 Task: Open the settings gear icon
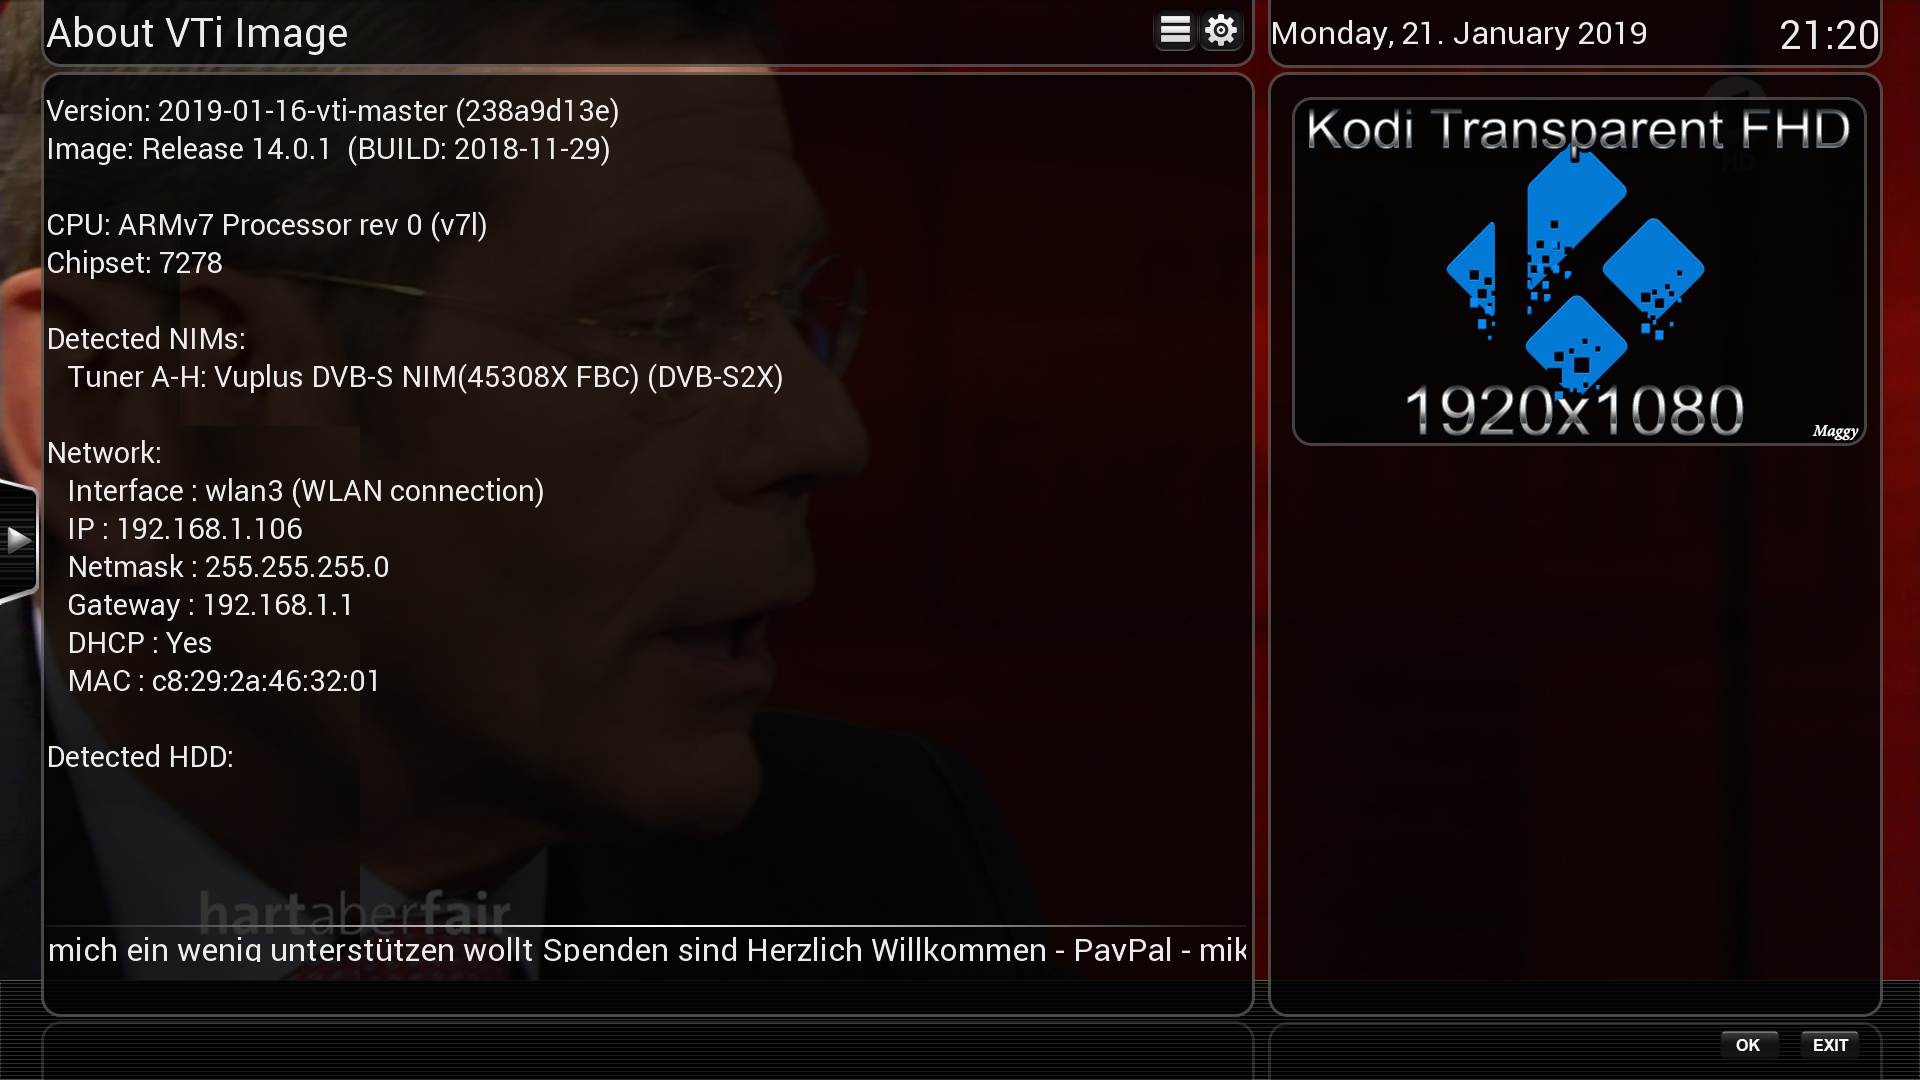pos(1221,31)
